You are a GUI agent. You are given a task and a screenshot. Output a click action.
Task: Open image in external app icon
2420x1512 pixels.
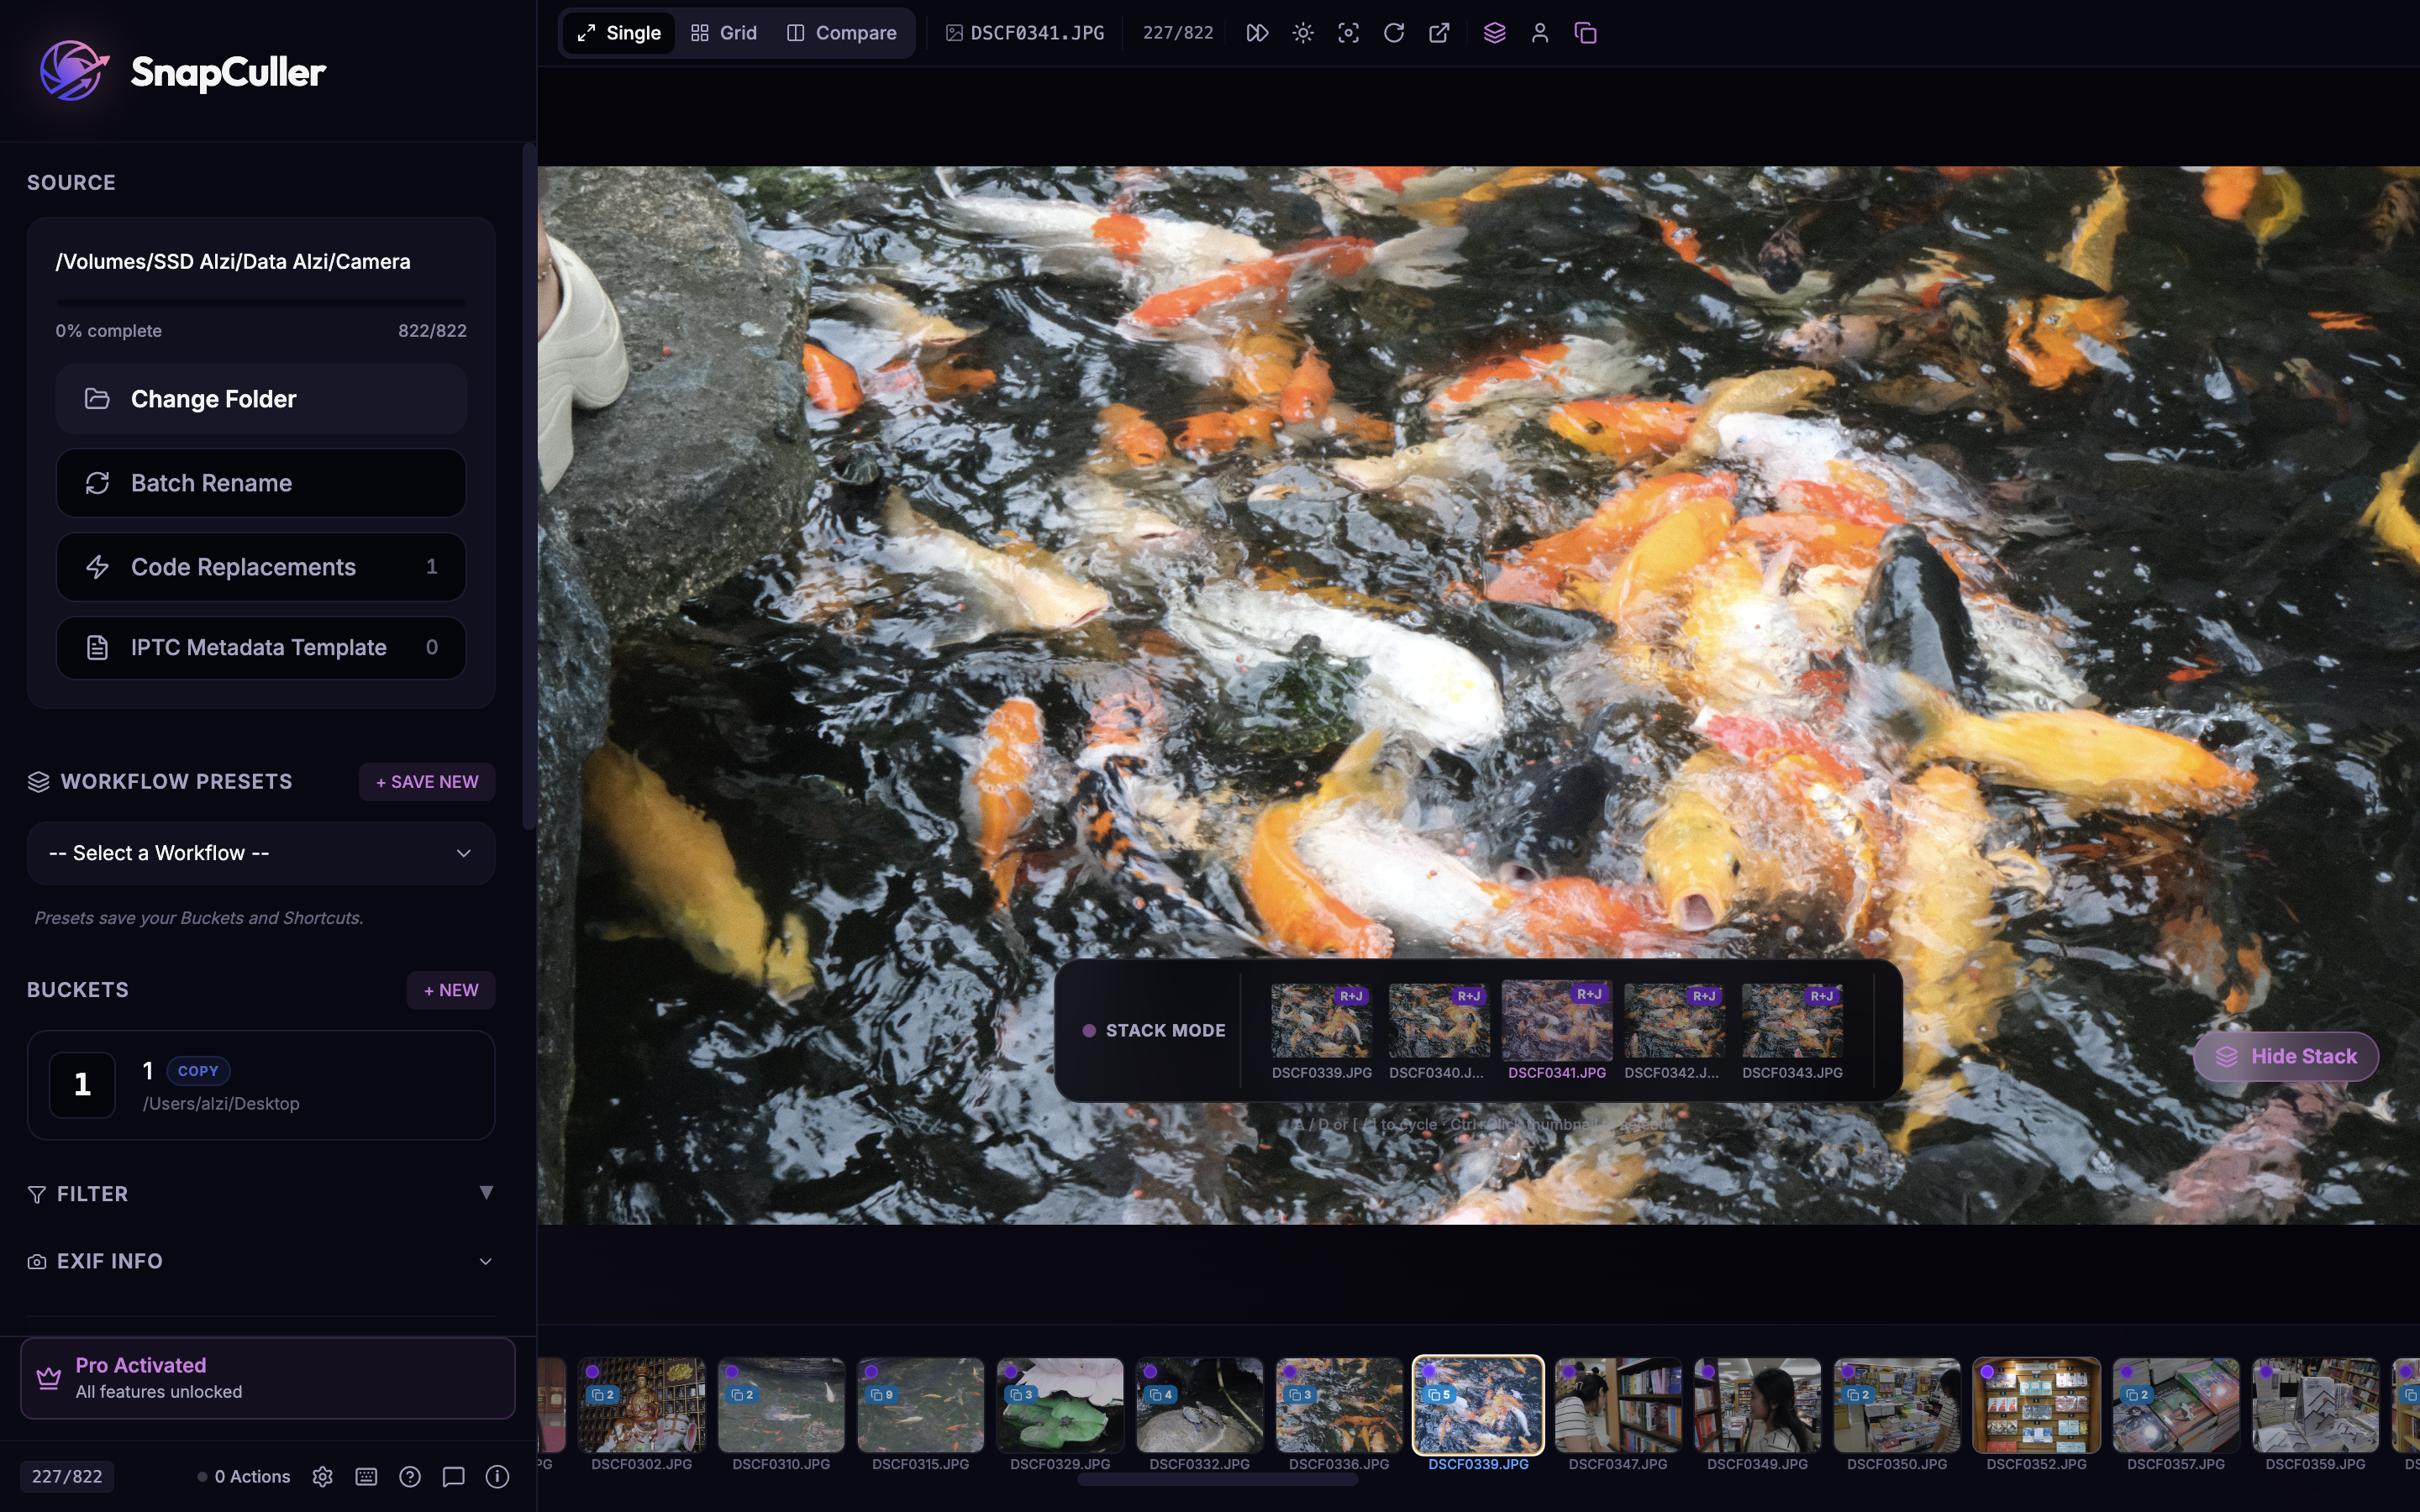click(1439, 33)
